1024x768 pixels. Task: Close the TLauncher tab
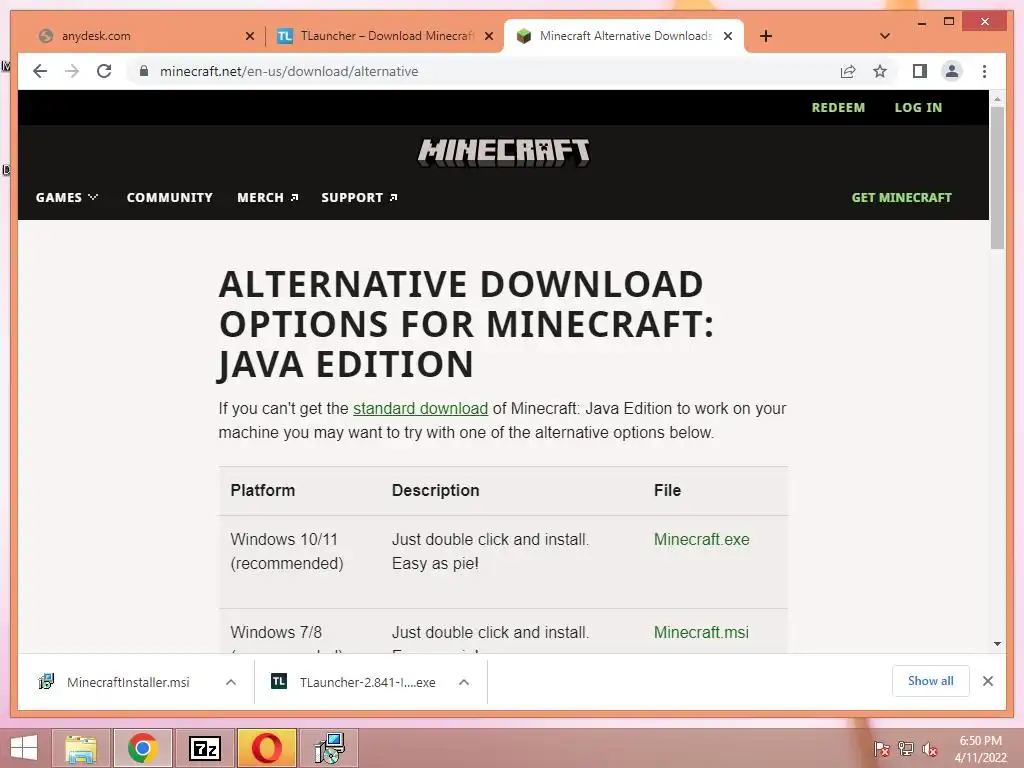point(488,37)
